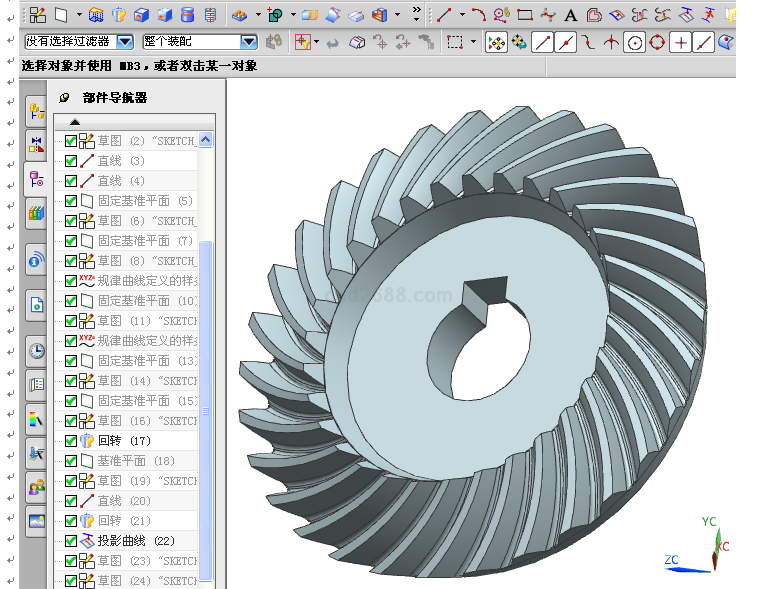
Task: Click the 部件导航器 panel header
Action: [115, 98]
